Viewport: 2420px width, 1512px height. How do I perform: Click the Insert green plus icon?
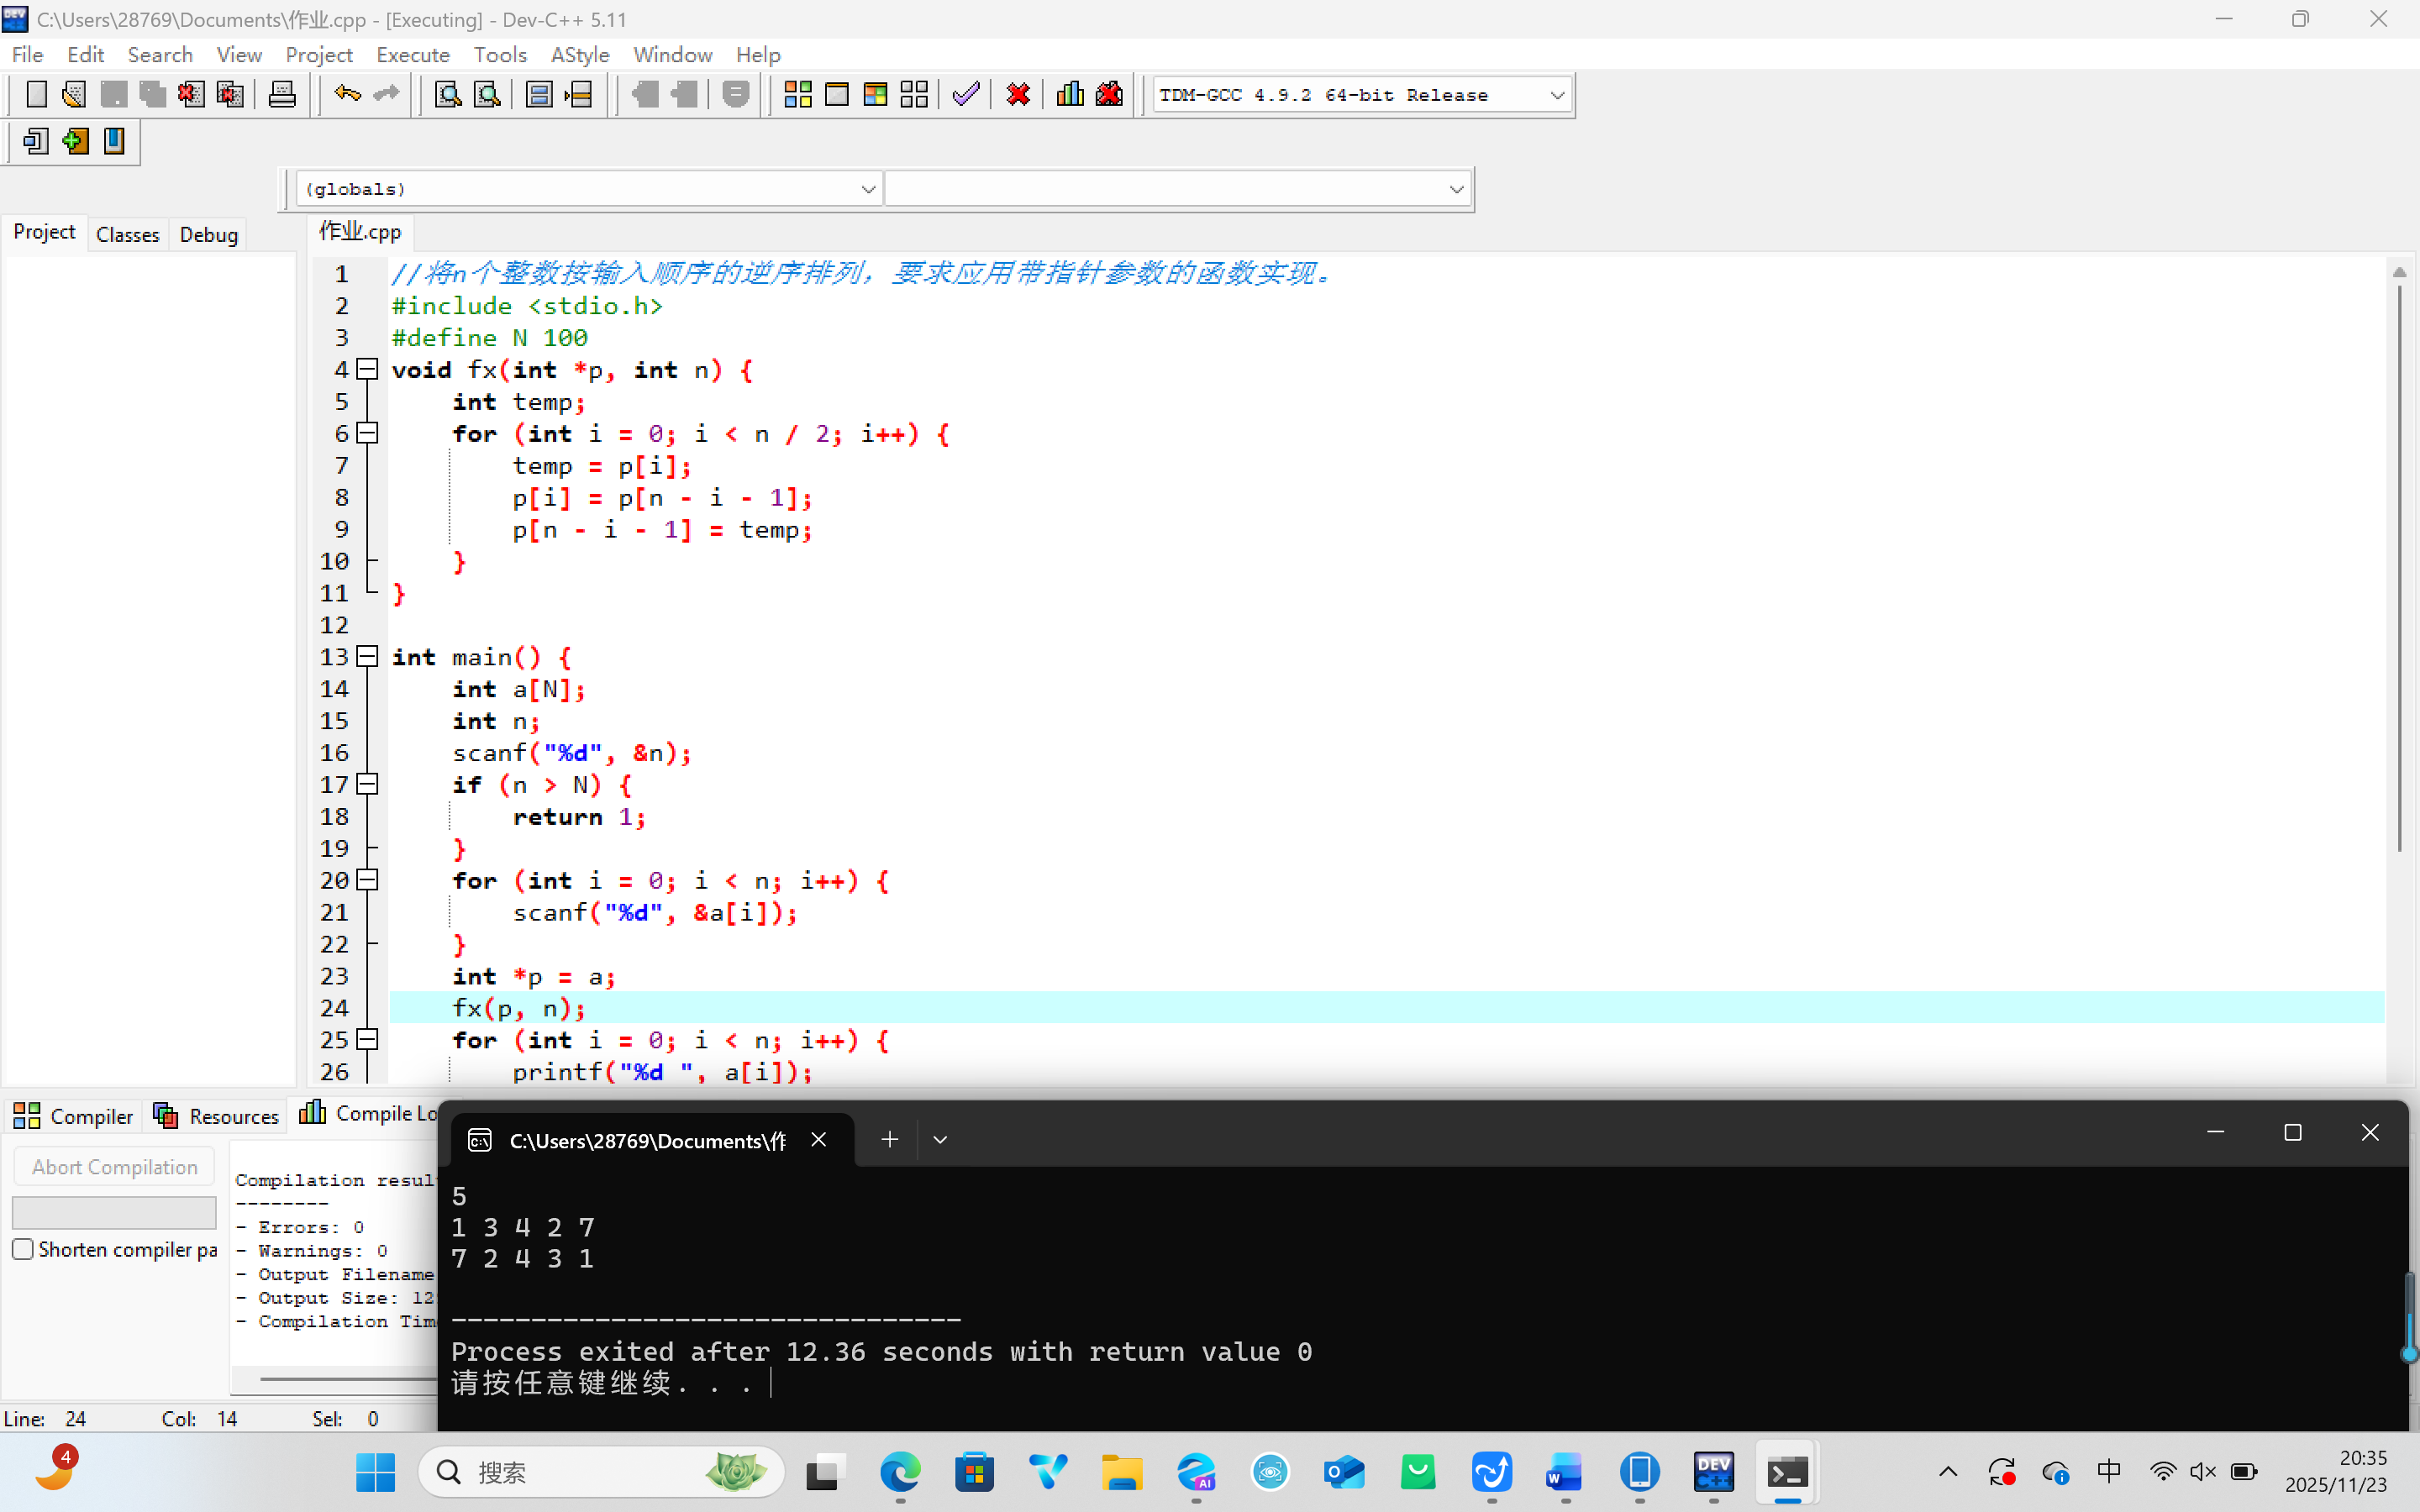click(x=75, y=141)
